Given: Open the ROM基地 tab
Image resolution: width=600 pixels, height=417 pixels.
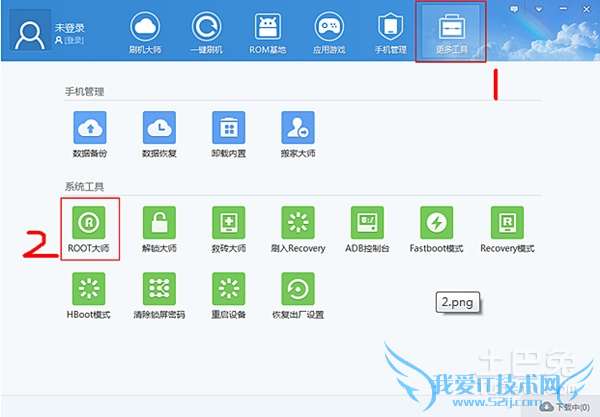Looking at the screenshot, I should pyautogui.click(x=267, y=33).
